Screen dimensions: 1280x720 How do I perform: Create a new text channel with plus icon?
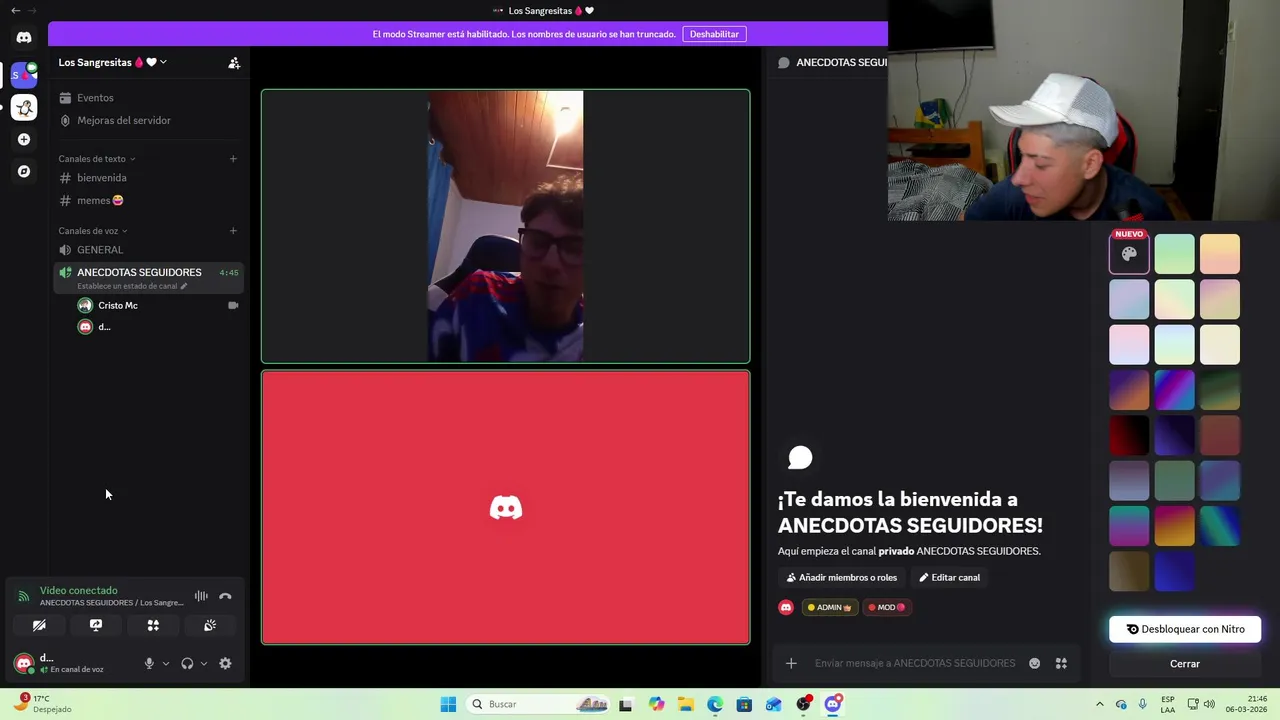(233, 158)
